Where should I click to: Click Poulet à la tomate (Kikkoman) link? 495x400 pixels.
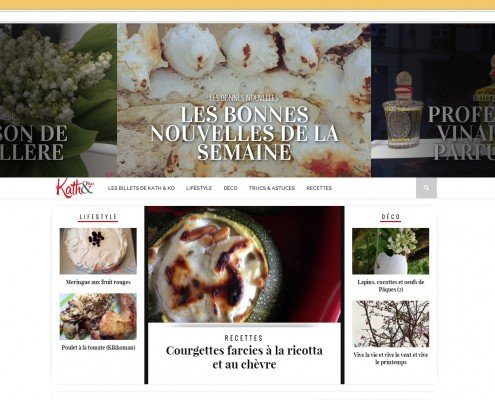(x=98, y=347)
